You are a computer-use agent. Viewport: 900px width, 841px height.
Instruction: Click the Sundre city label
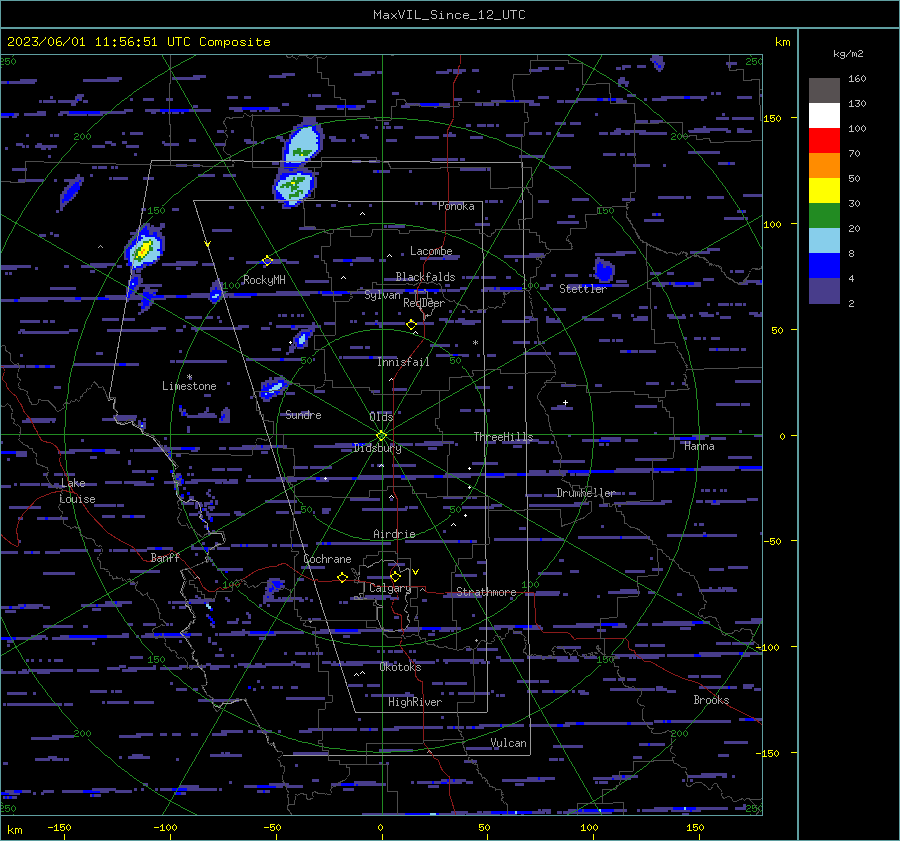point(303,414)
